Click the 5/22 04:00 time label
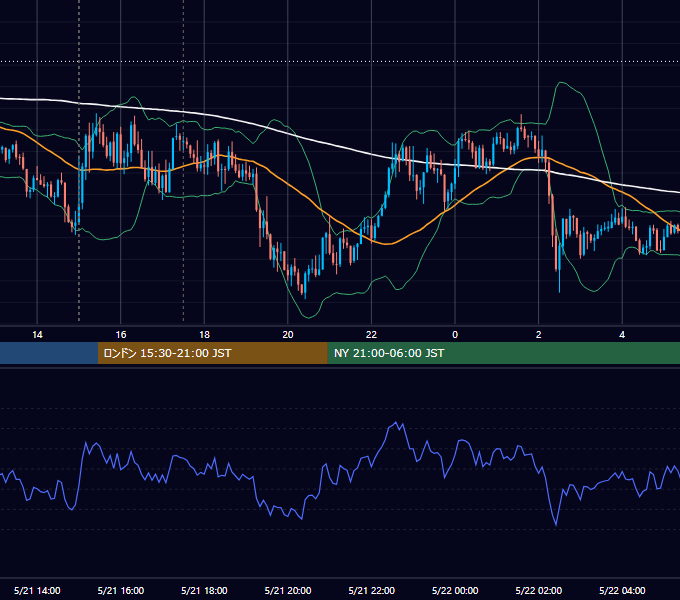The height and width of the screenshot is (600, 680). coord(622,590)
